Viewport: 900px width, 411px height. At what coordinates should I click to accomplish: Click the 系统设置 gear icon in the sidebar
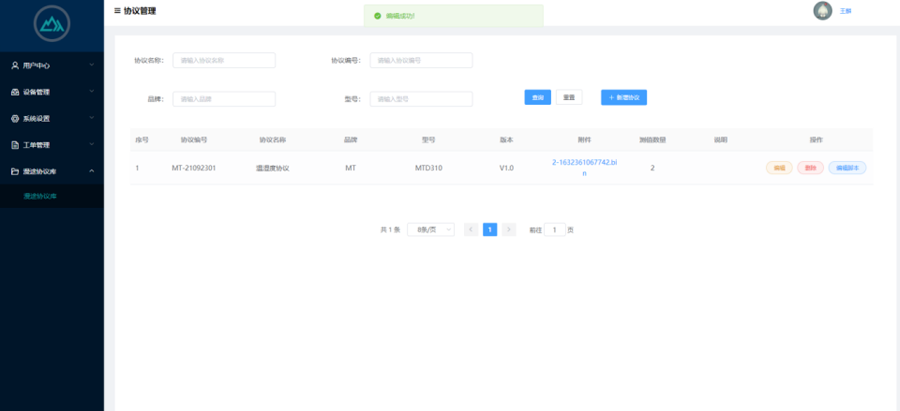tap(15, 118)
